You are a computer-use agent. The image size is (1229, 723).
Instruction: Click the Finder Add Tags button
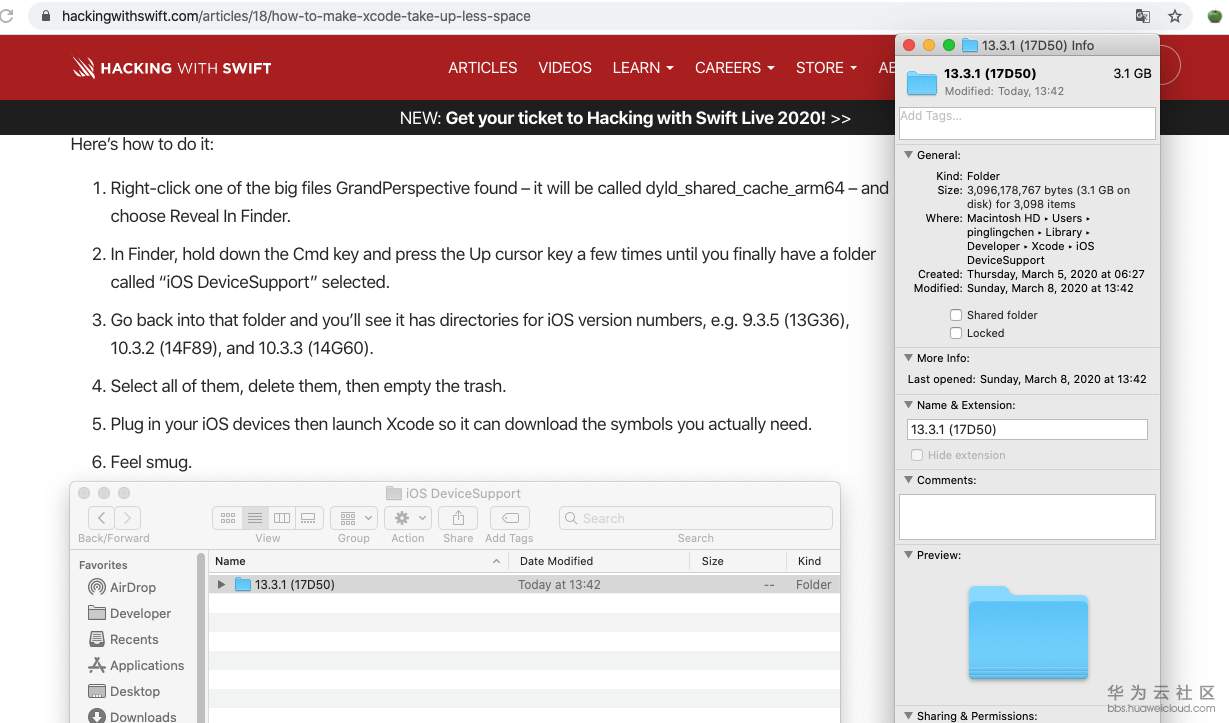[509, 518]
